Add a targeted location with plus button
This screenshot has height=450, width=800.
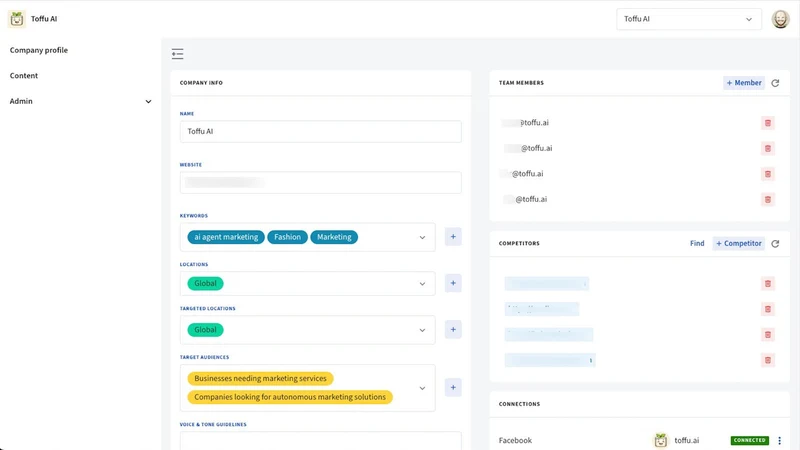point(453,330)
